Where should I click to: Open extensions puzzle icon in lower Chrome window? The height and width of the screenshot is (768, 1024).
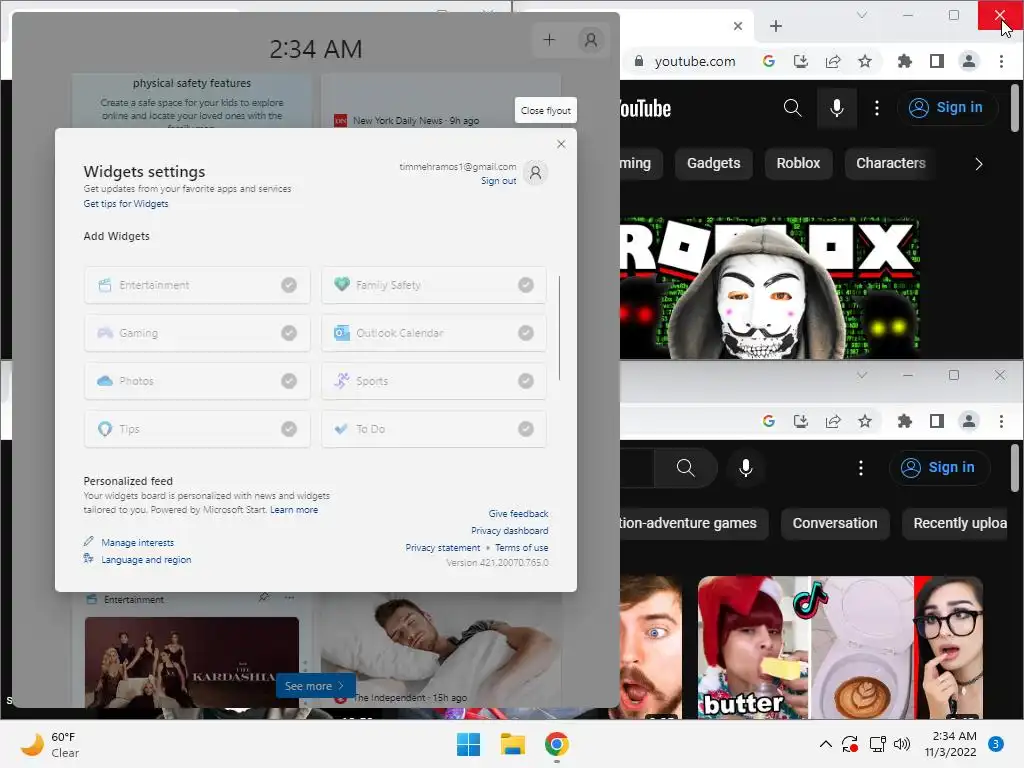pos(904,421)
